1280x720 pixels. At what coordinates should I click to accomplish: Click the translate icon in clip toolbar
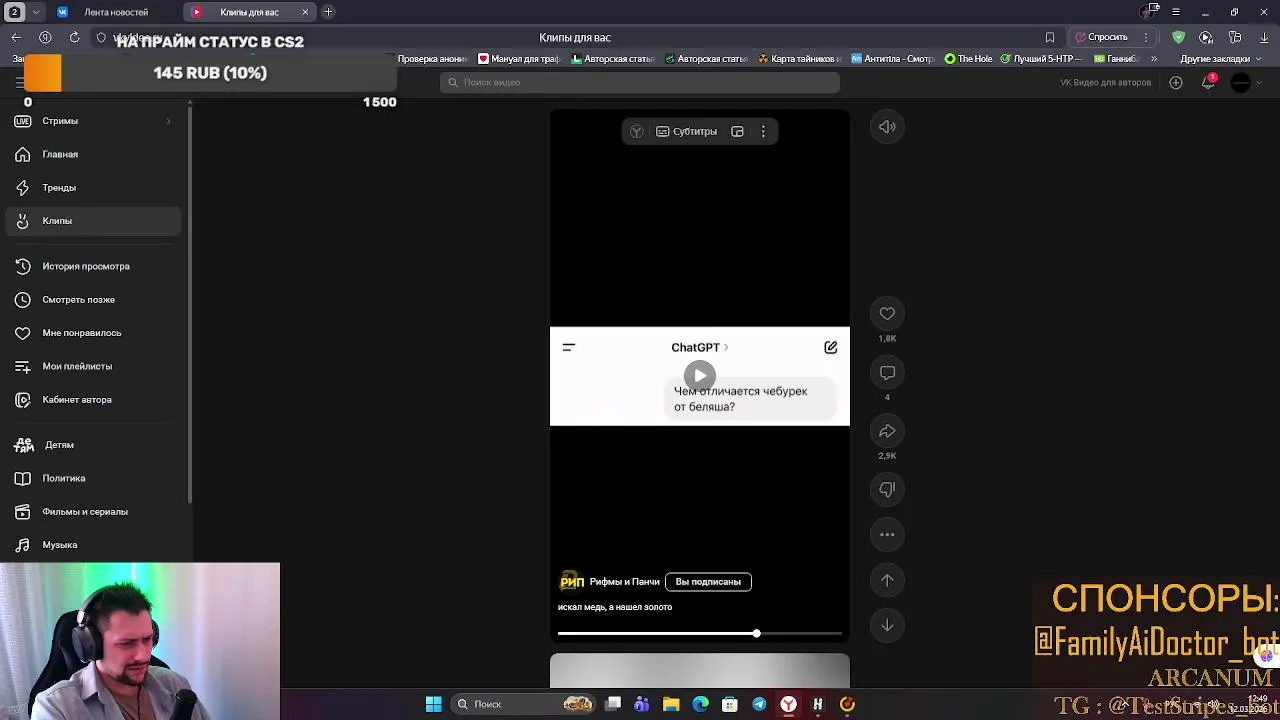coord(636,131)
